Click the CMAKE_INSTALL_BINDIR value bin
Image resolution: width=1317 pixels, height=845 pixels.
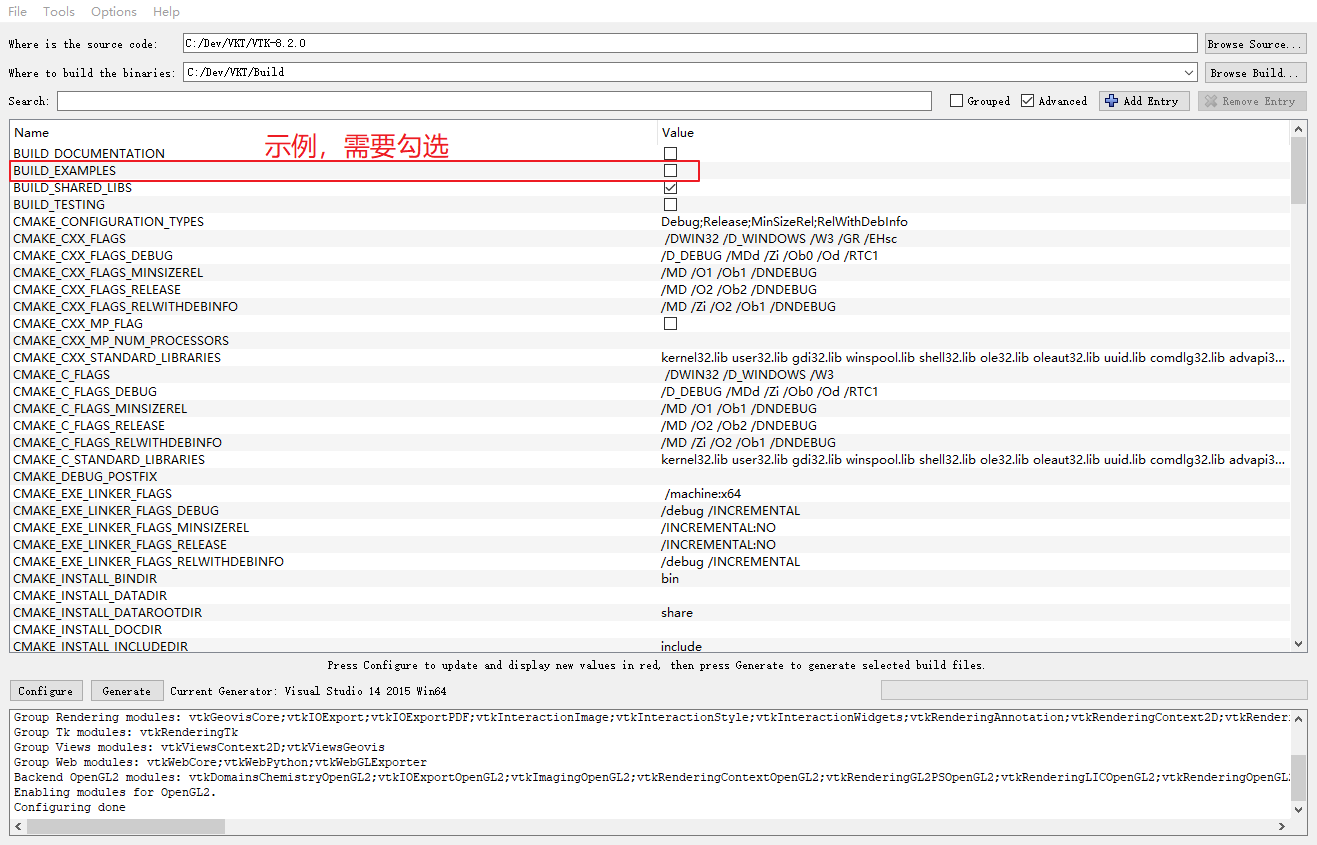coord(670,578)
